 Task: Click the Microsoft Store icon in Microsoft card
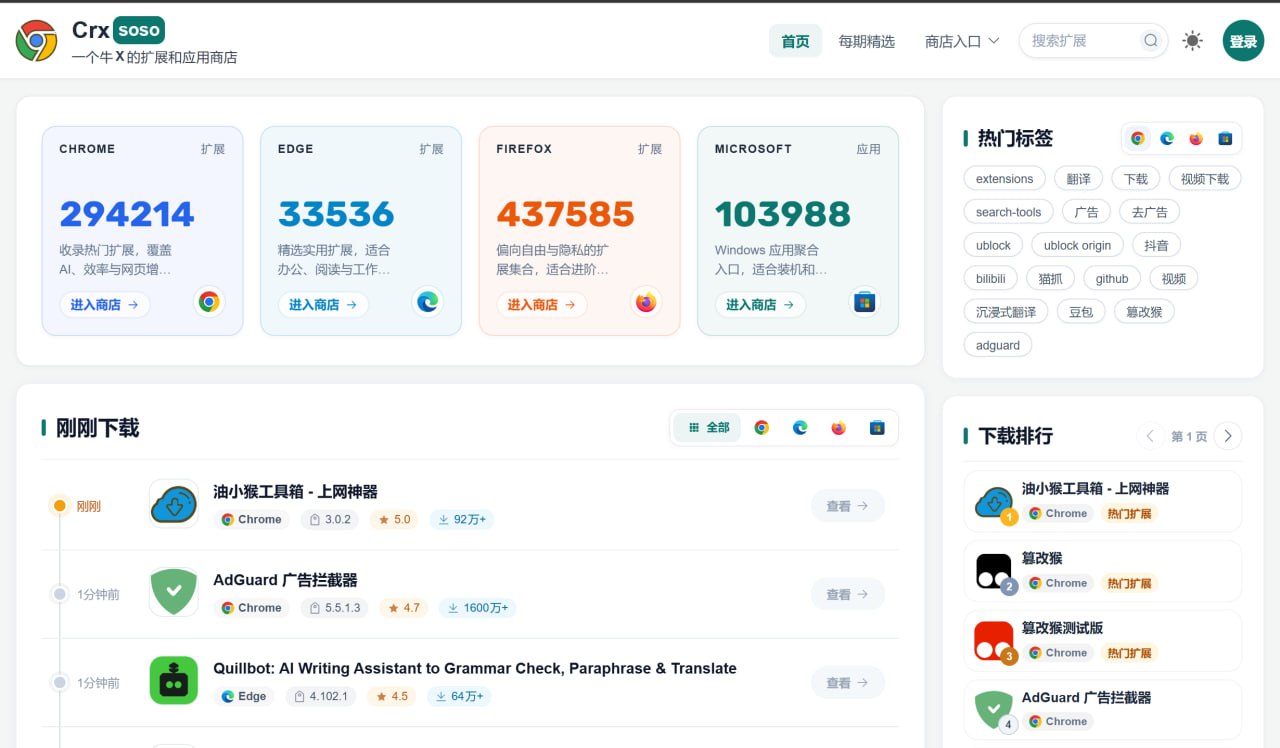(865, 302)
